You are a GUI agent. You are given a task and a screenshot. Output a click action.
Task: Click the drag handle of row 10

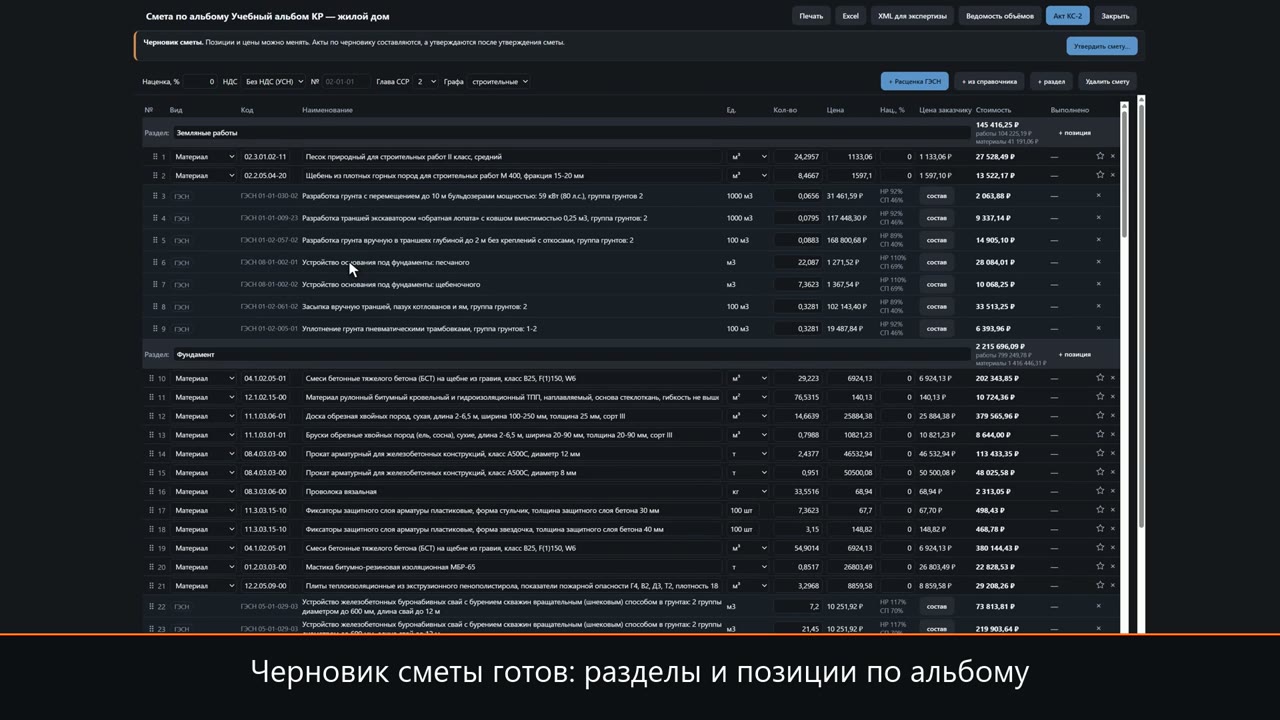[155, 379]
